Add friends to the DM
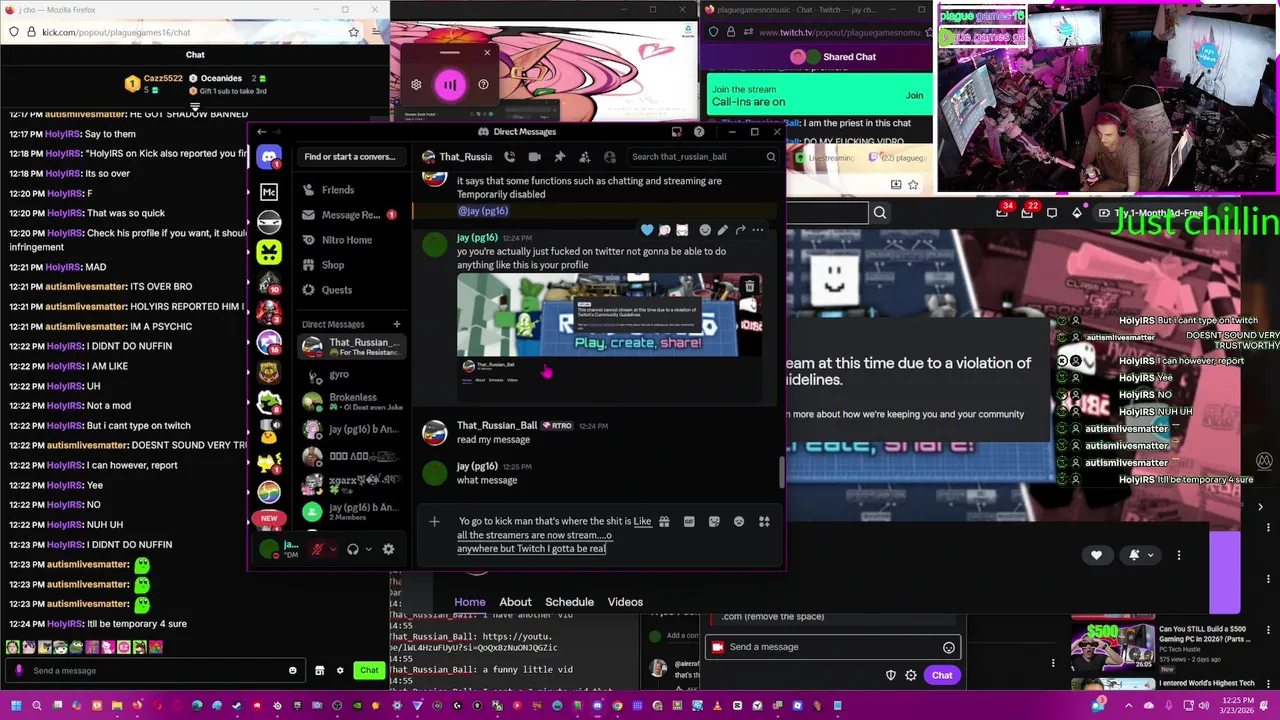The width and height of the screenshot is (1280, 720). [584, 157]
